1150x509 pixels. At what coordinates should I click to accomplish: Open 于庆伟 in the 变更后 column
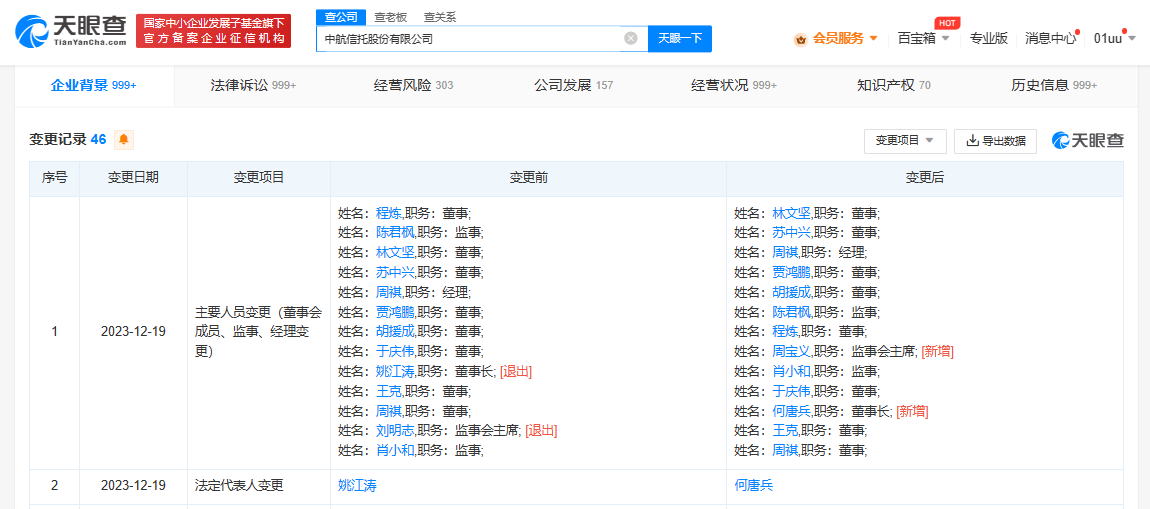[791, 391]
